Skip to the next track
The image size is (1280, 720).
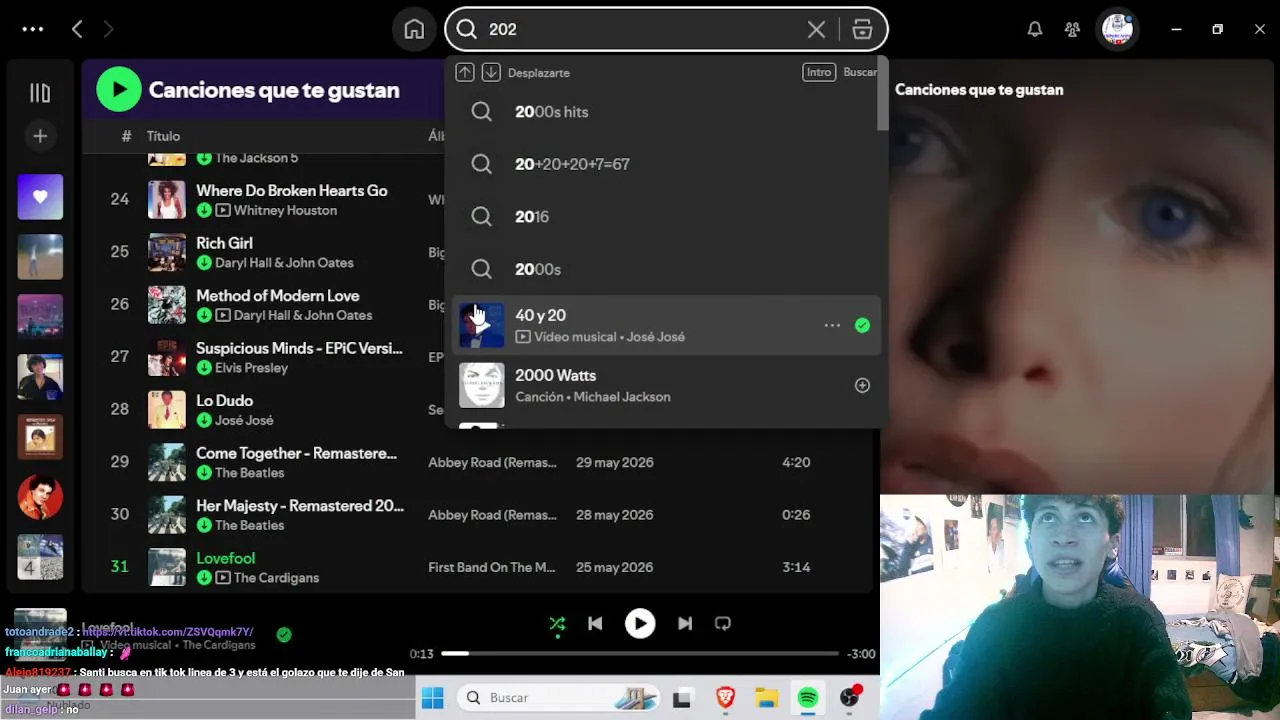click(x=685, y=624)
